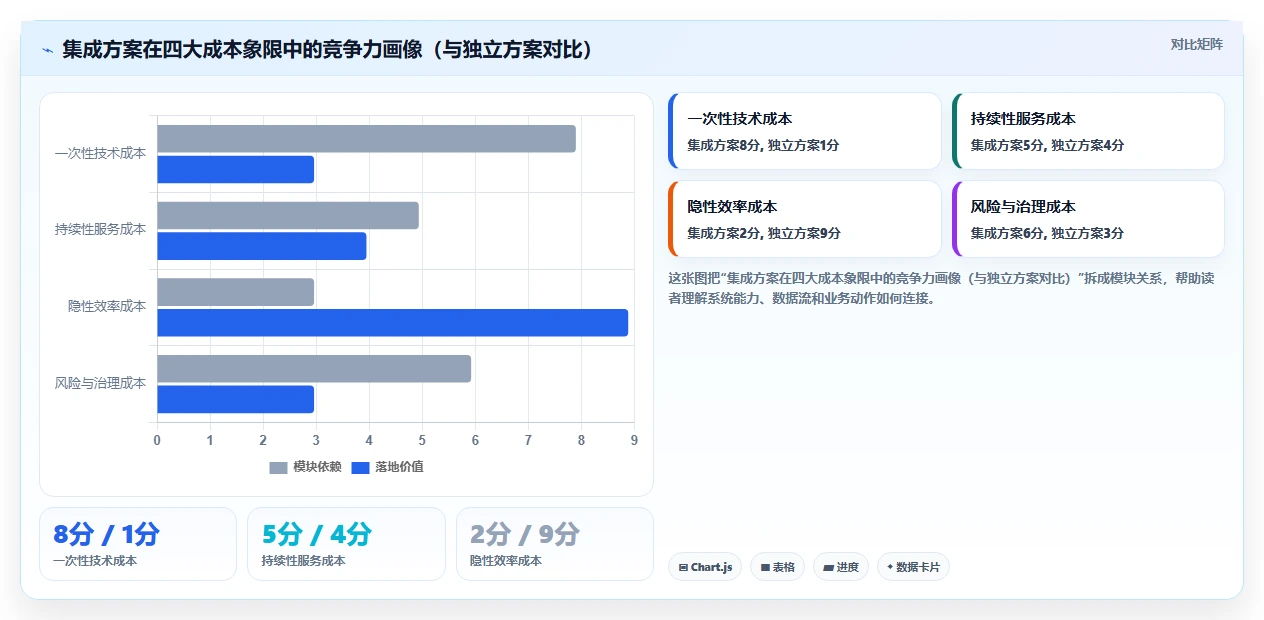This screenshot has height=620, width=1264.
Task: Click blue bar for 一次性技术成本
Action: point(235,169)
